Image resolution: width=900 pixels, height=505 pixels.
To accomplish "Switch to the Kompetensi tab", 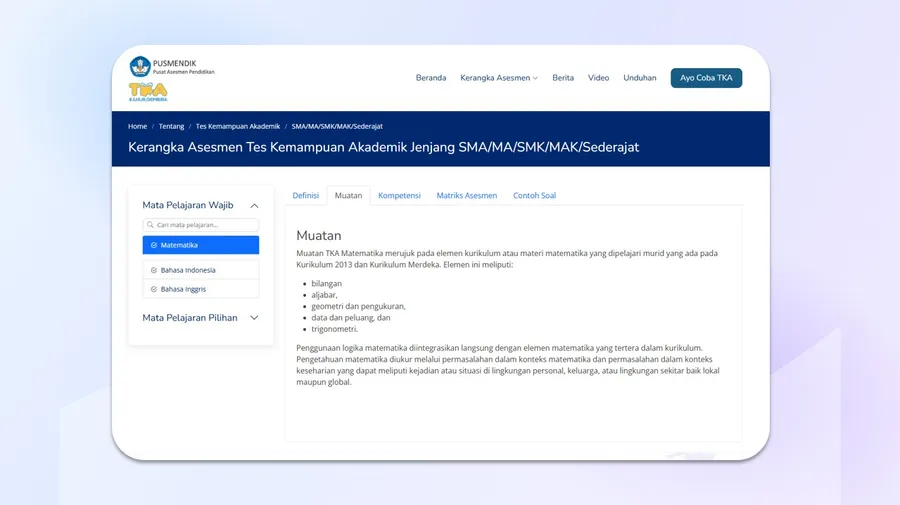I will click(399, 196).
